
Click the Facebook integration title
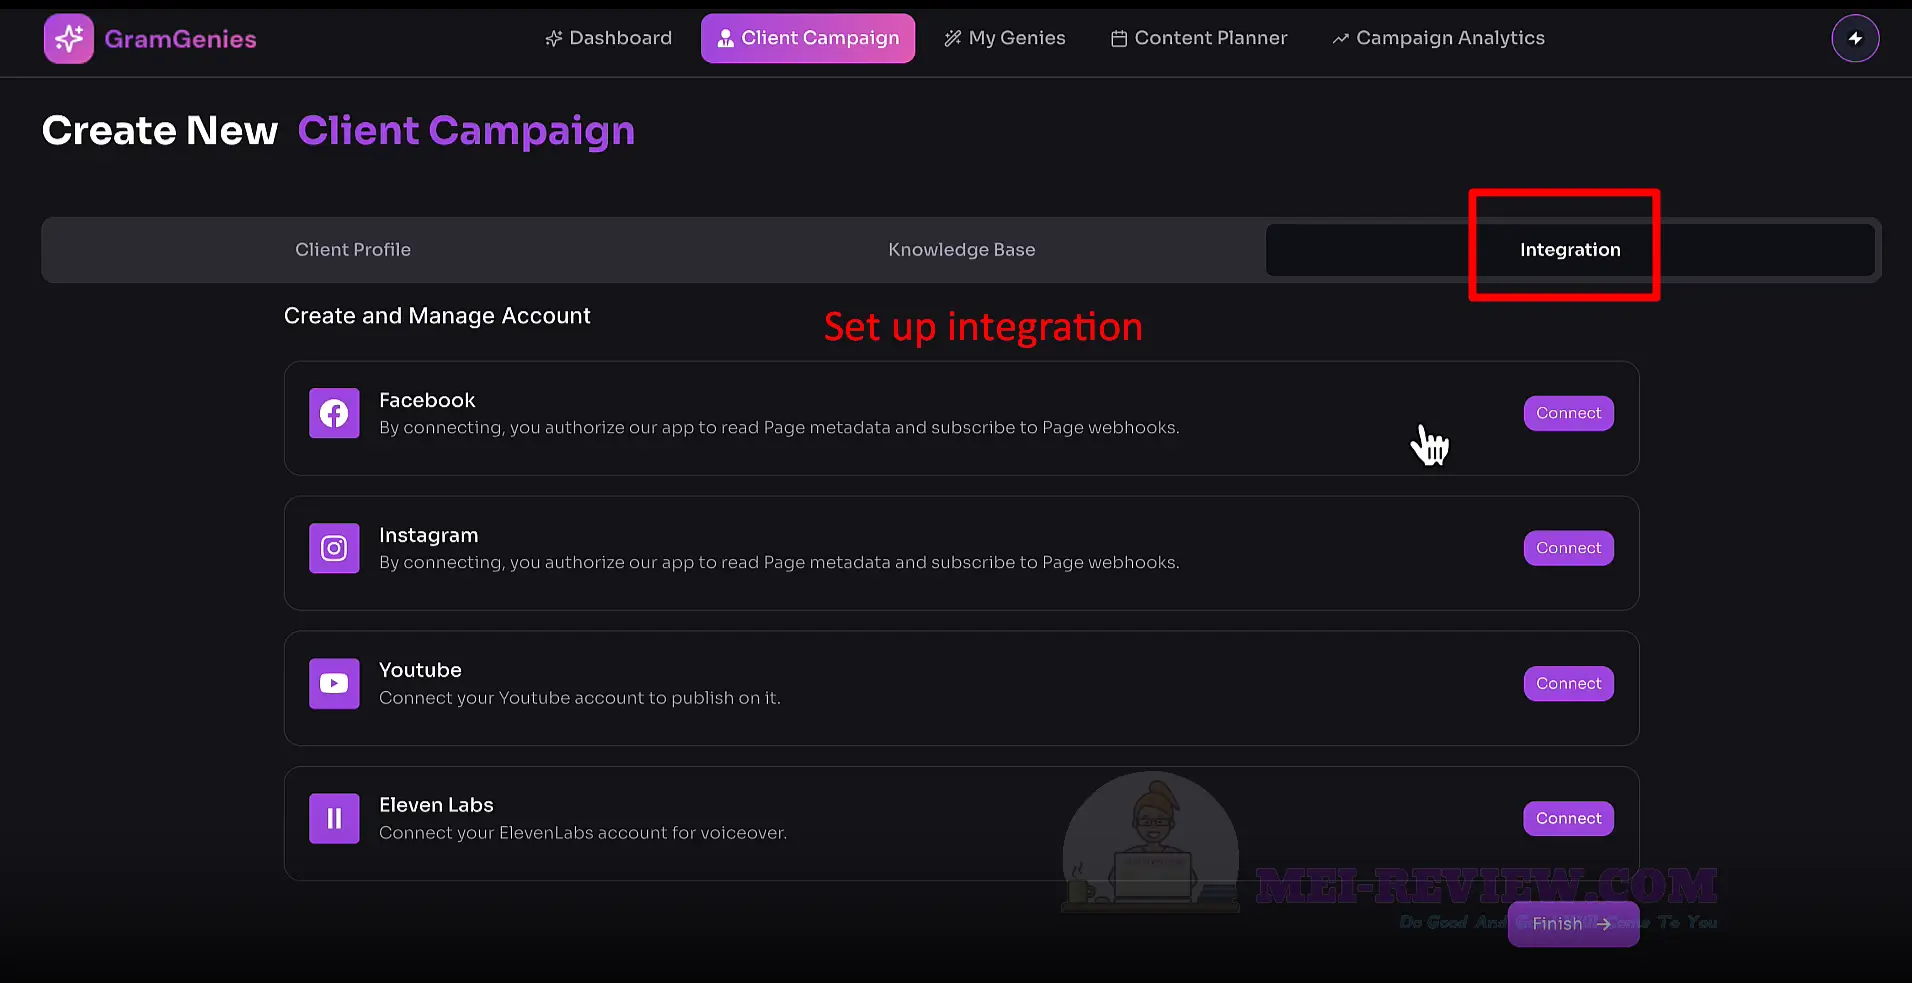[427, 400]
